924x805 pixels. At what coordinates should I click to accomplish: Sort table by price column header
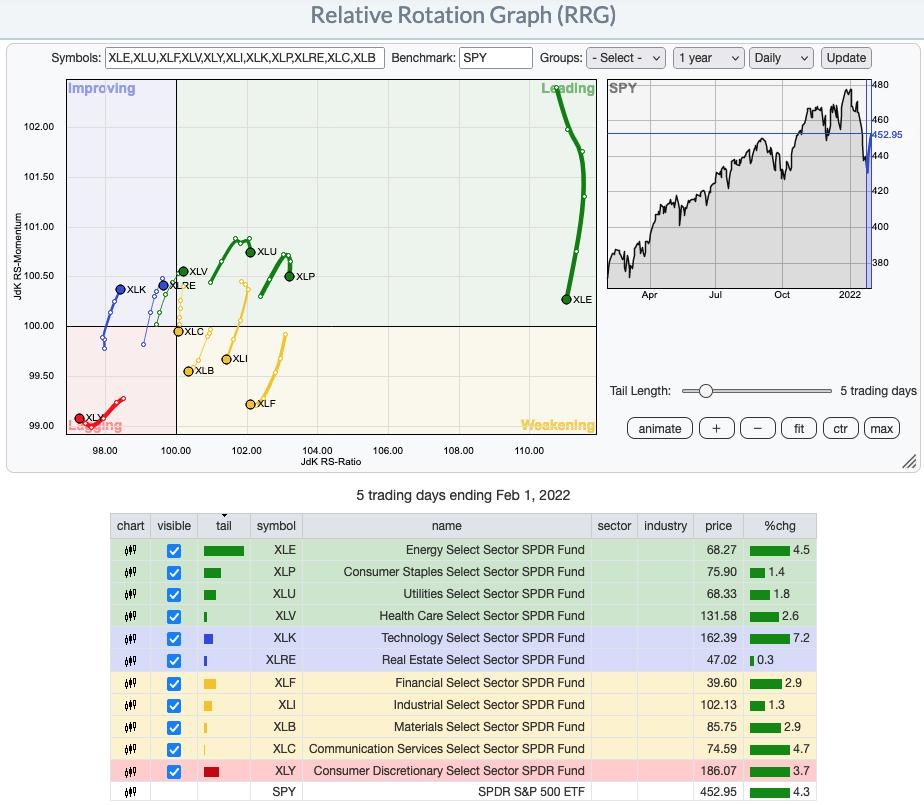tap(718, 526)
